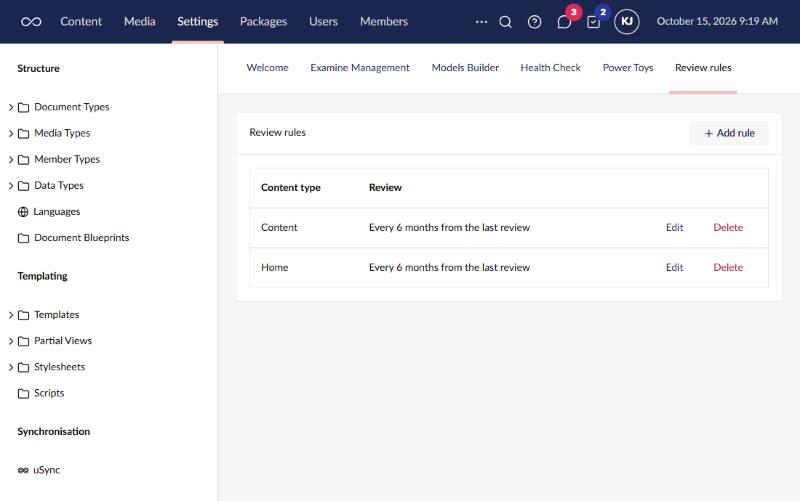Expand the Partial Views tree node

coord(11,341)
